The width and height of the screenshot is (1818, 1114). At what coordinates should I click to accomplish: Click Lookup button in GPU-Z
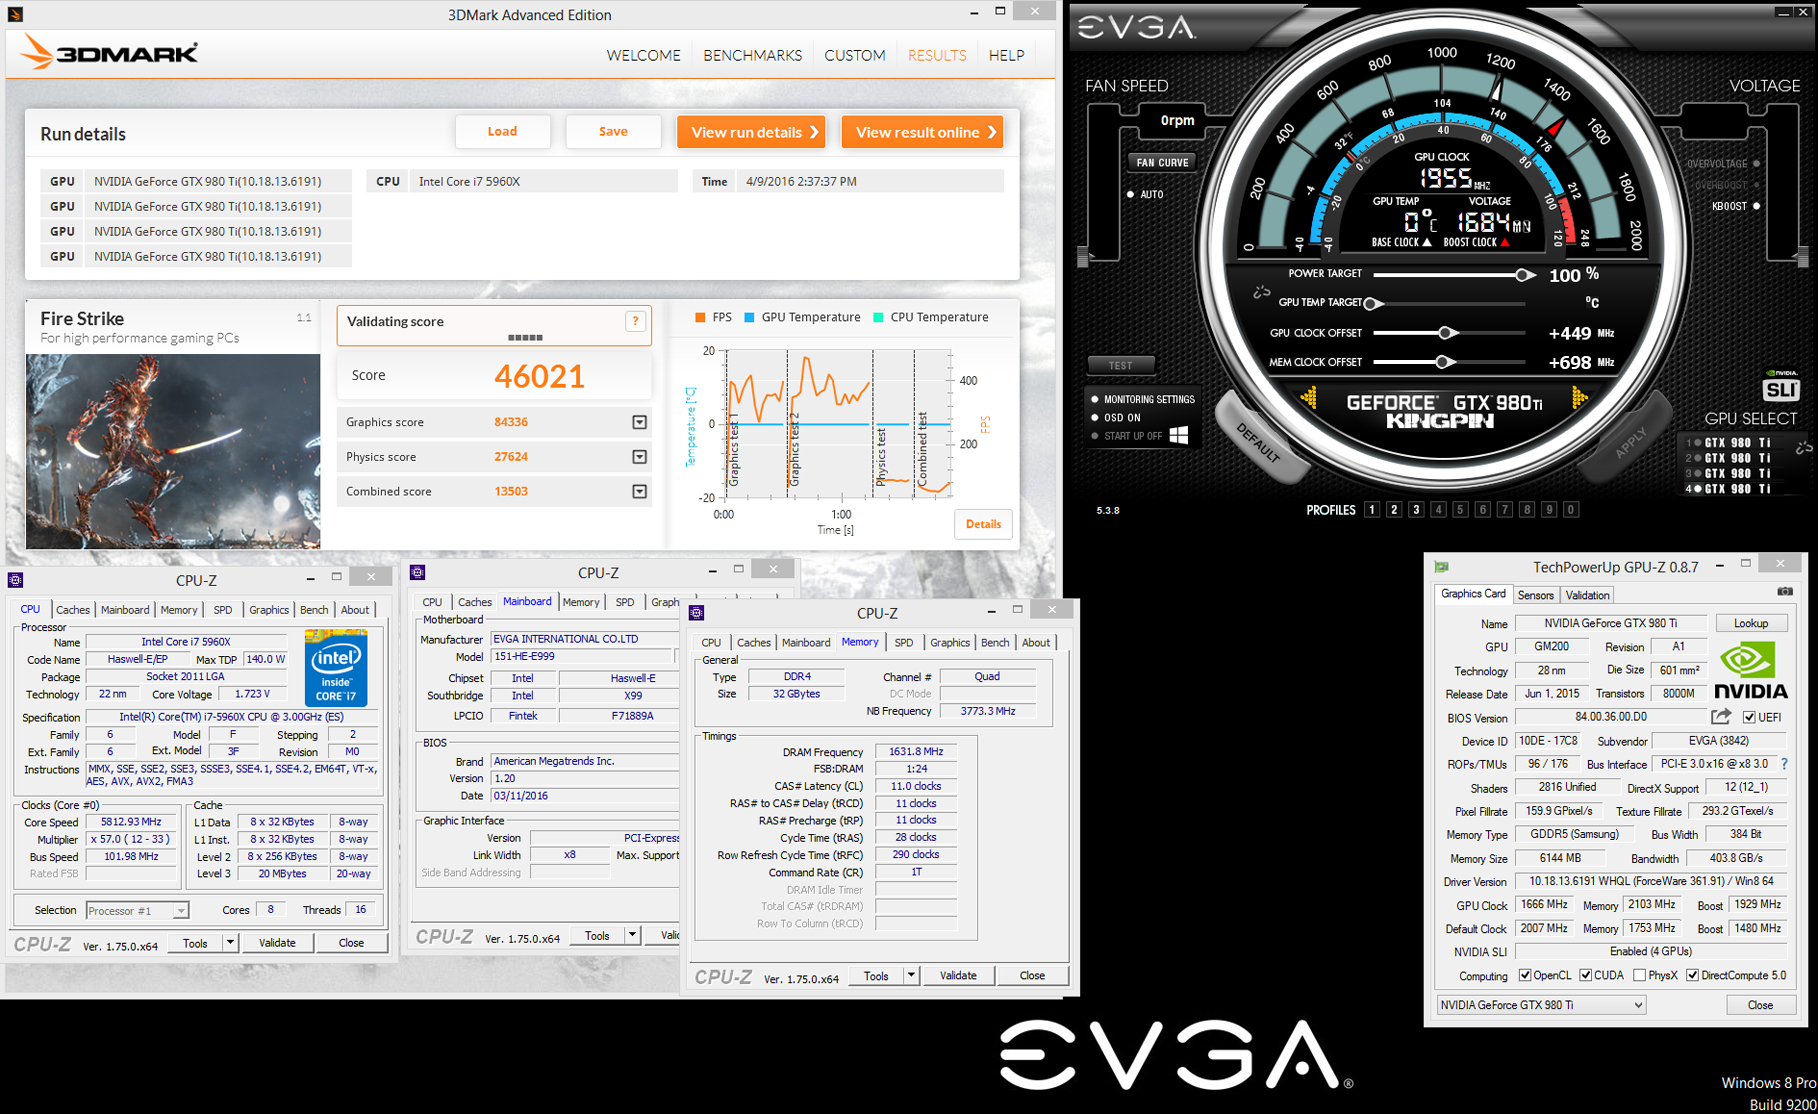click(x=1750, y=623)
